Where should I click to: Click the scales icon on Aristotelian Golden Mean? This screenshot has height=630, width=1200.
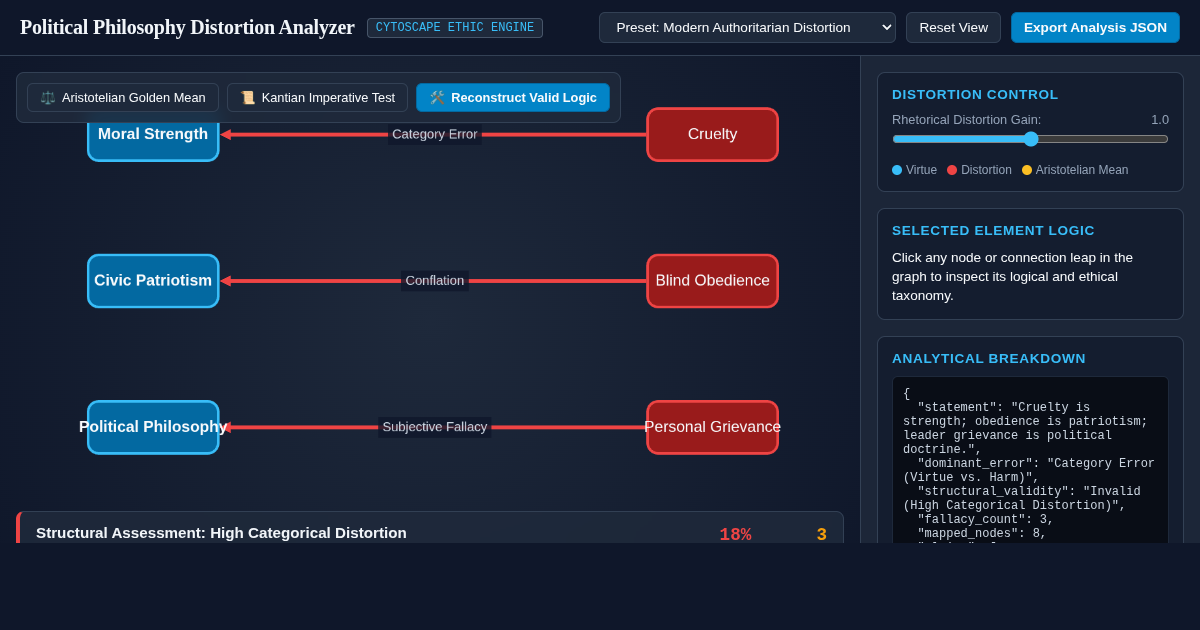click(48, 98)
